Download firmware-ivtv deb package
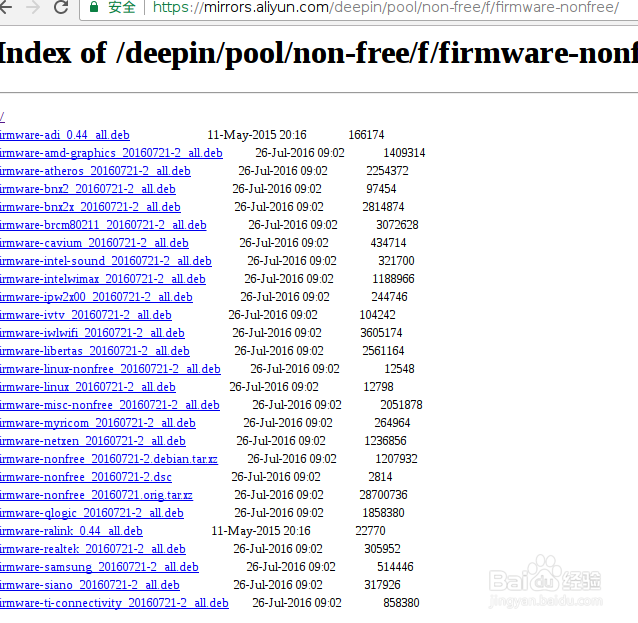The image size is (638, 623). coord(86,315)
